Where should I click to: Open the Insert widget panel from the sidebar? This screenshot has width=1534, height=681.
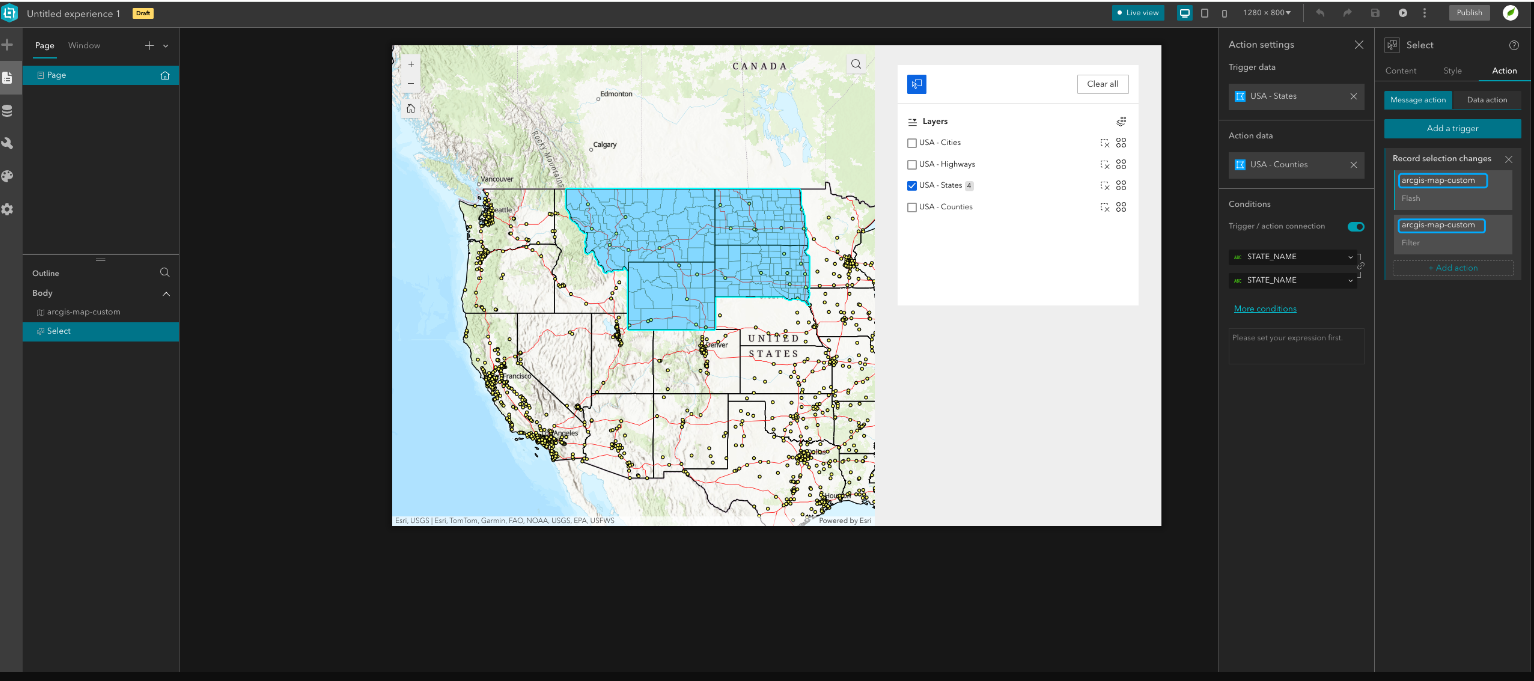[x=7, y=44]
